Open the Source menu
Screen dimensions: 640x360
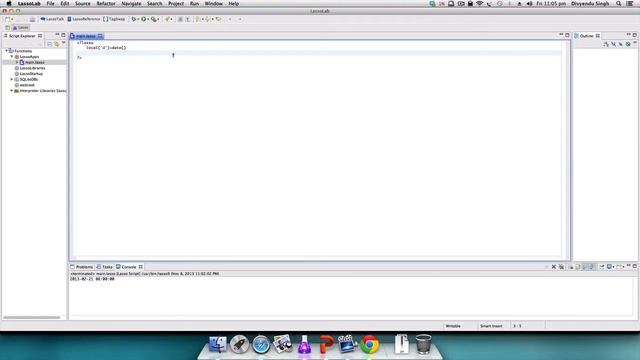pyautogui.click(x=82, y=4)
